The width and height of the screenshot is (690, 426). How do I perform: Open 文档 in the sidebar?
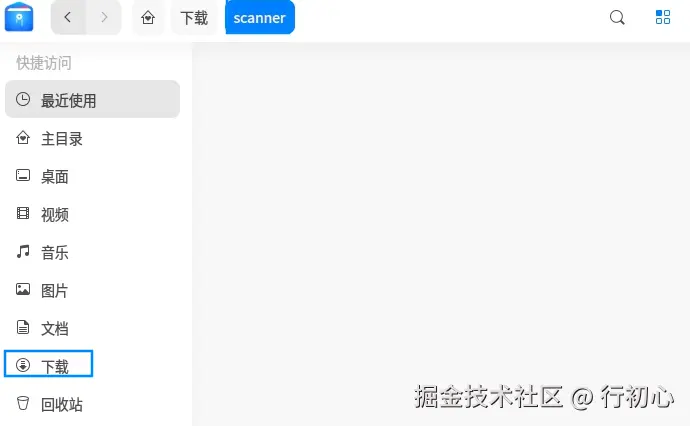92,328
